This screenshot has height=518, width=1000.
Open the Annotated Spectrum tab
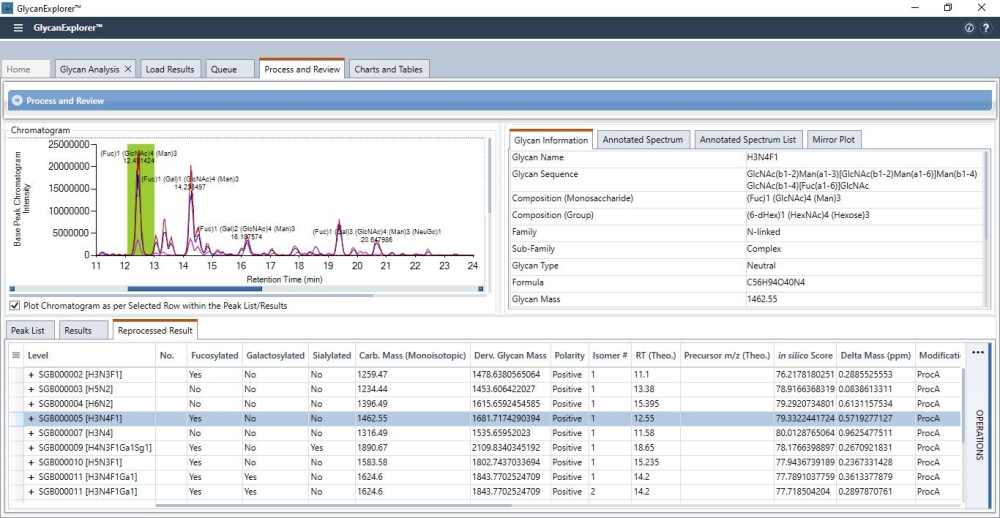643,139
